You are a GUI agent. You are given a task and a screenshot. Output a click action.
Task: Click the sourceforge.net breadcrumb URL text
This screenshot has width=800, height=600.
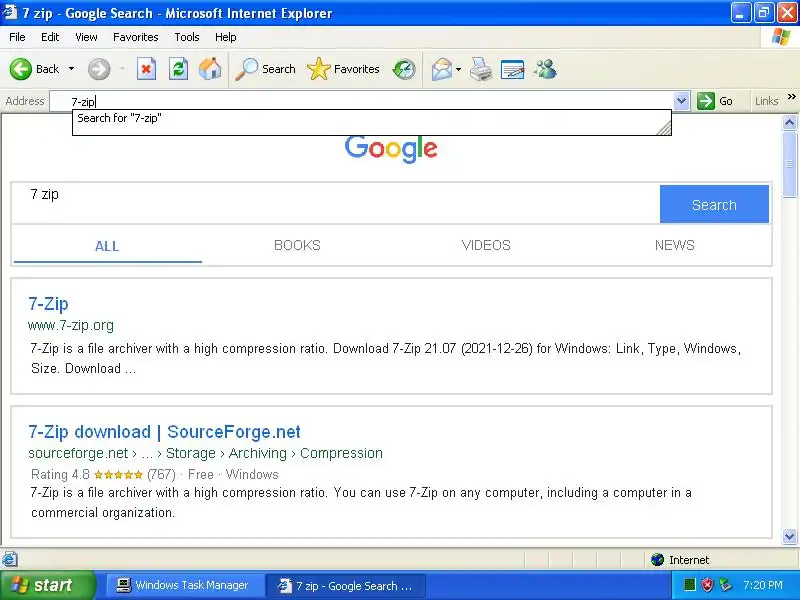(x=205, y=453)
